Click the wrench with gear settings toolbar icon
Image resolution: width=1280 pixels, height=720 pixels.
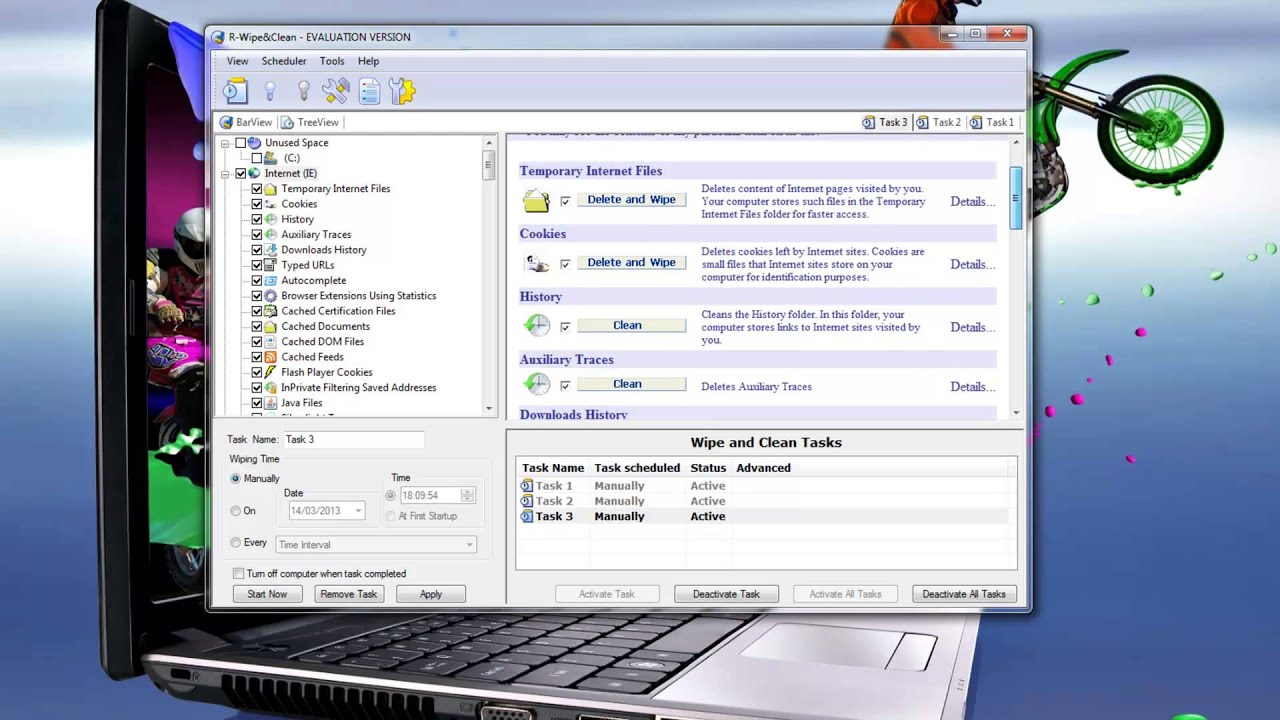402,91
